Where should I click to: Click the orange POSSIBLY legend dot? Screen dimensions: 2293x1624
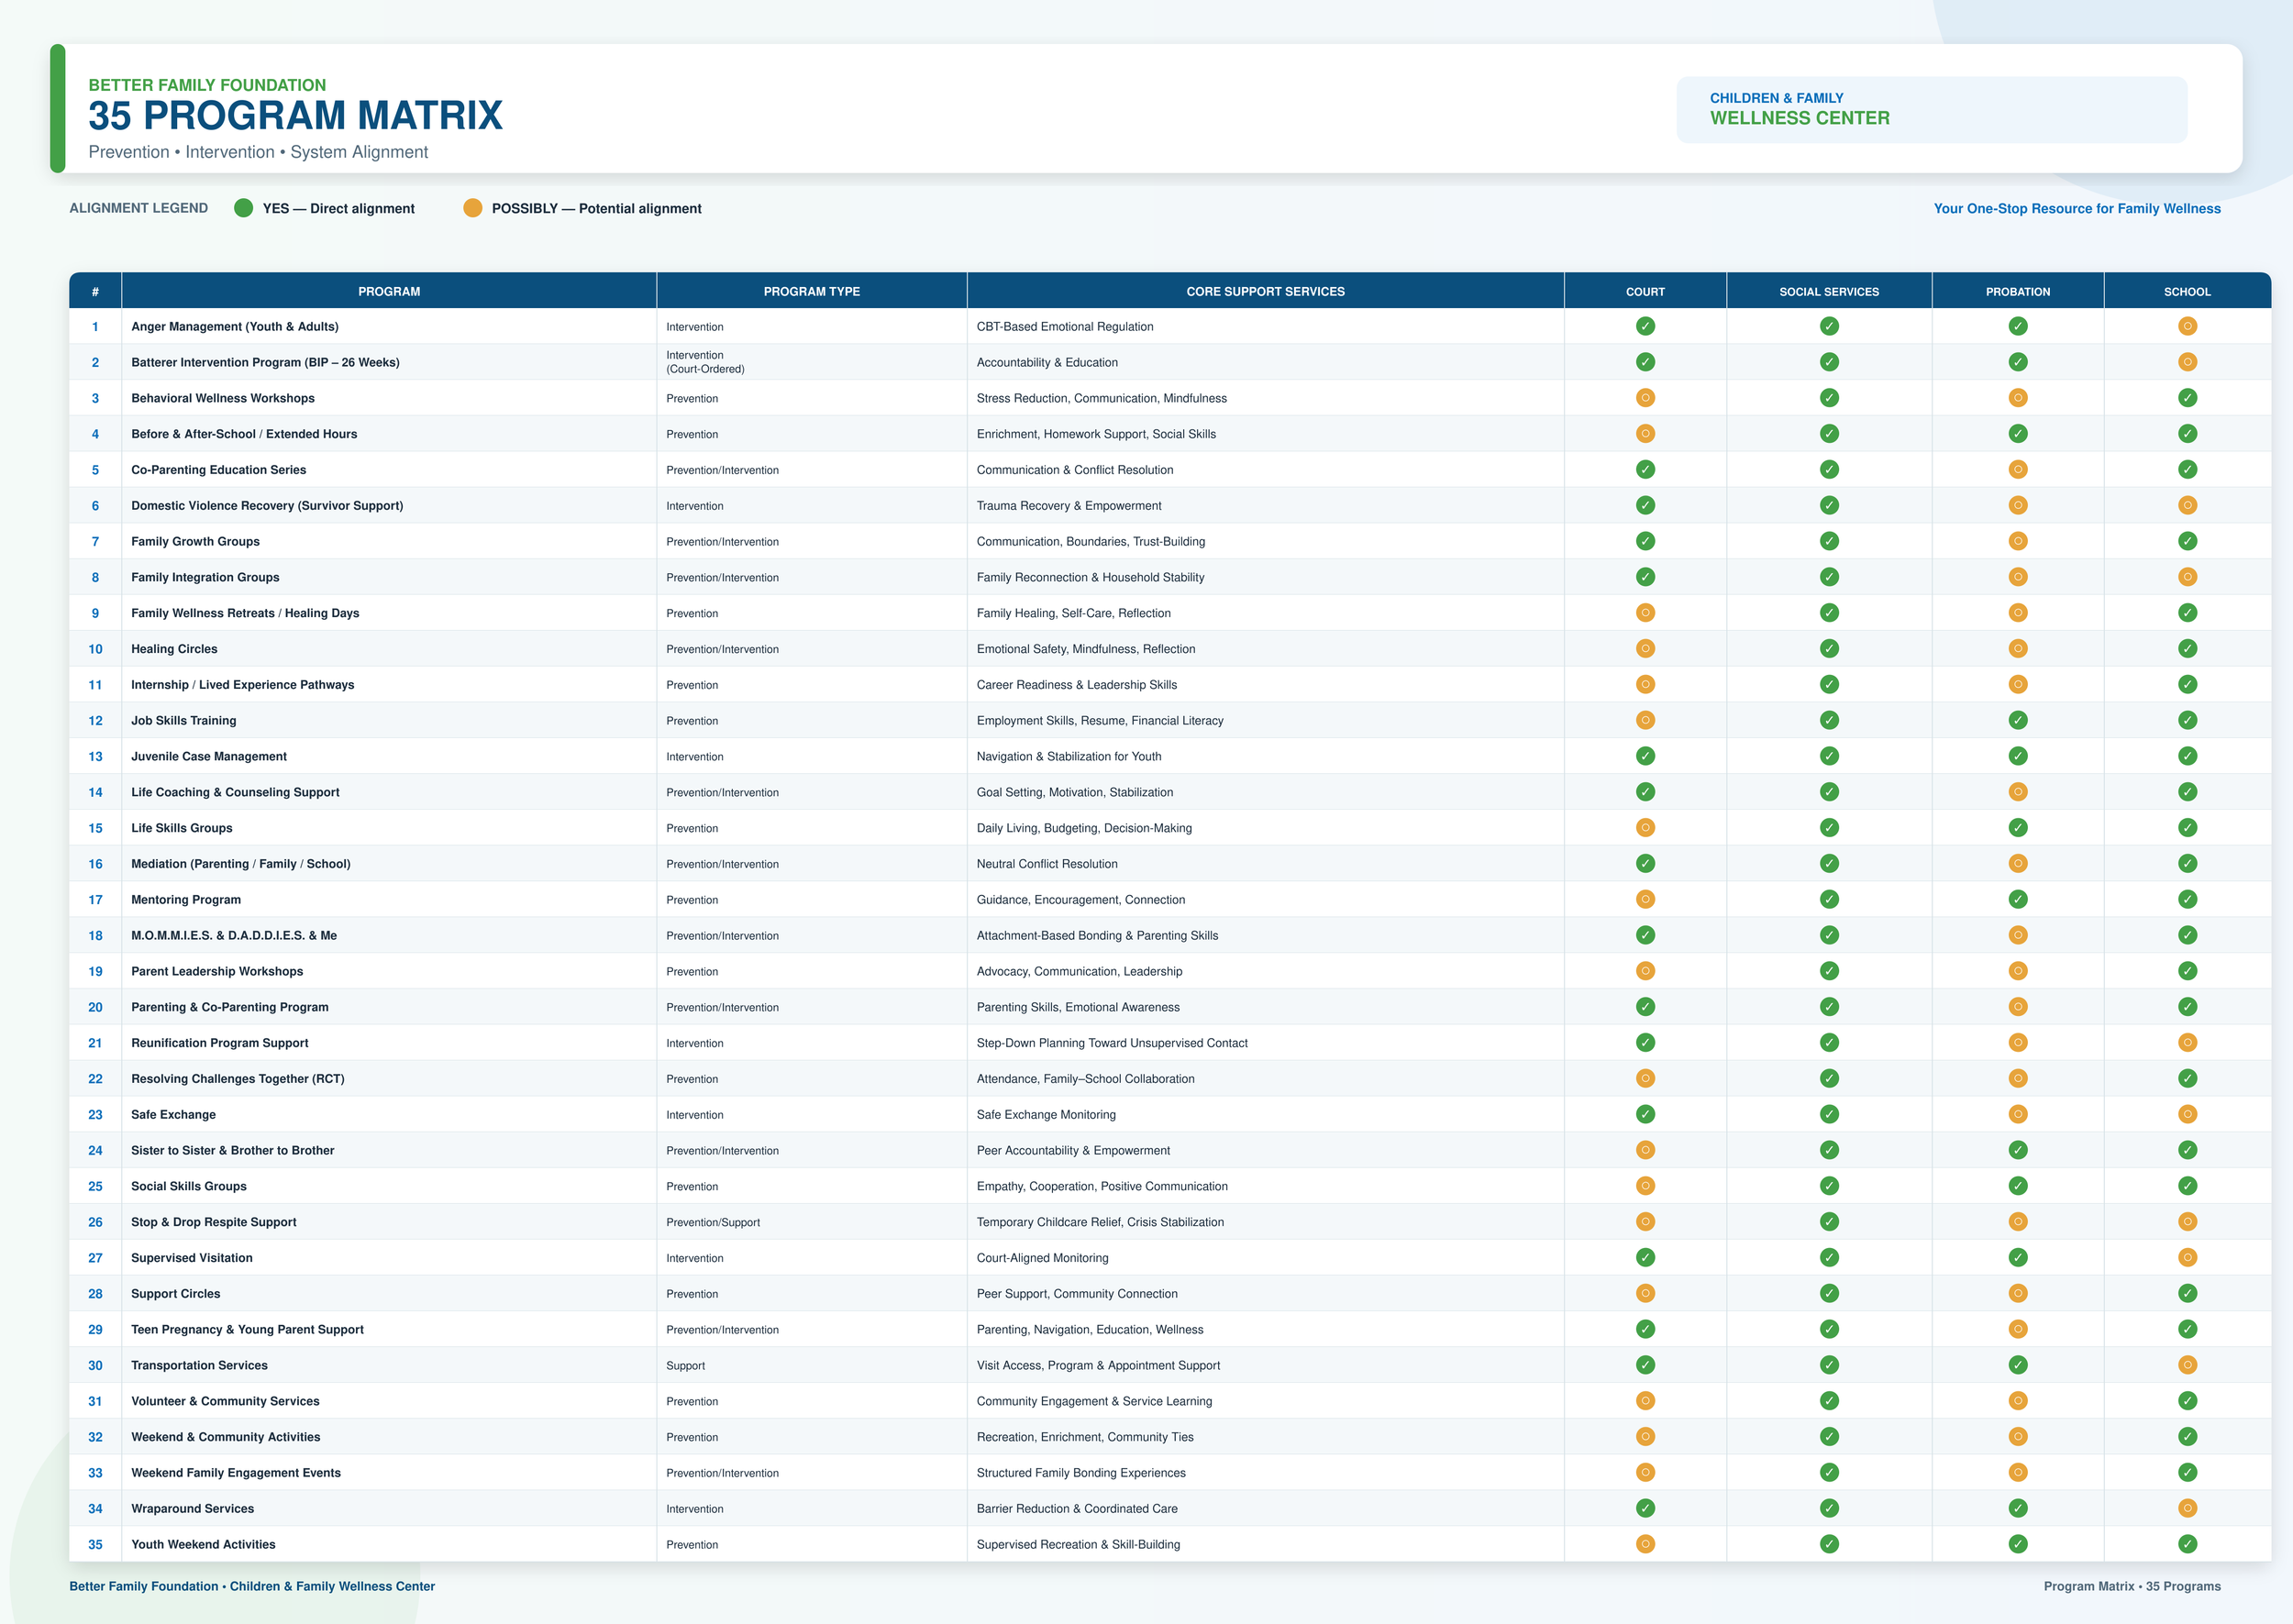(472, 208)
